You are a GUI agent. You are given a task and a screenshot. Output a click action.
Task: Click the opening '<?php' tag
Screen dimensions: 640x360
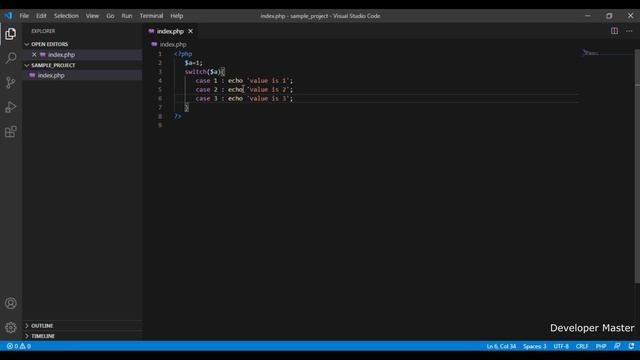(183, 54)
